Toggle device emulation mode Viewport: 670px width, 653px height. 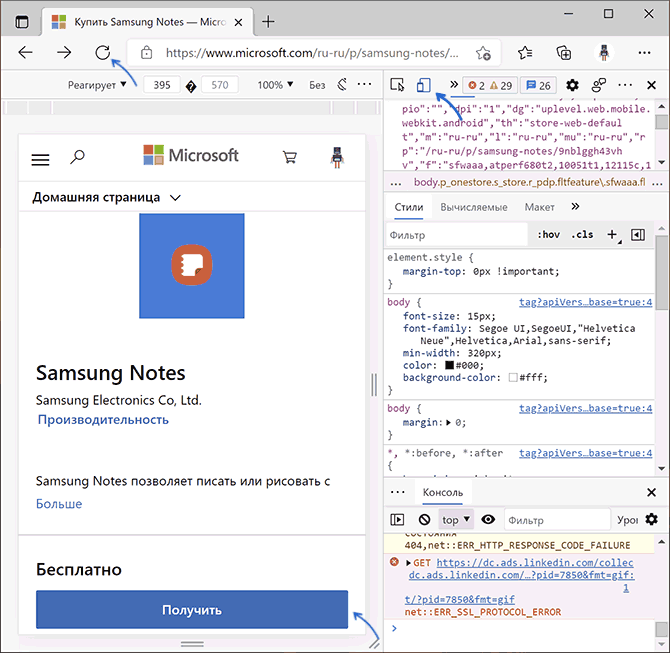point(423,85)
